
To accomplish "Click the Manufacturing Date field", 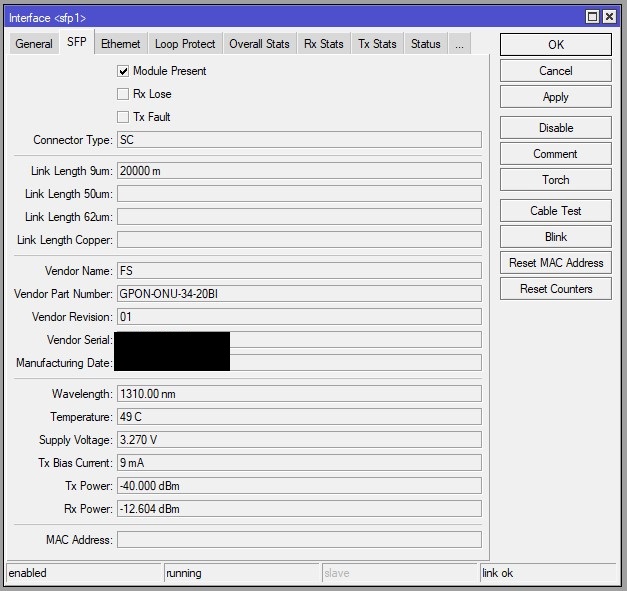I will pos(299,363).
